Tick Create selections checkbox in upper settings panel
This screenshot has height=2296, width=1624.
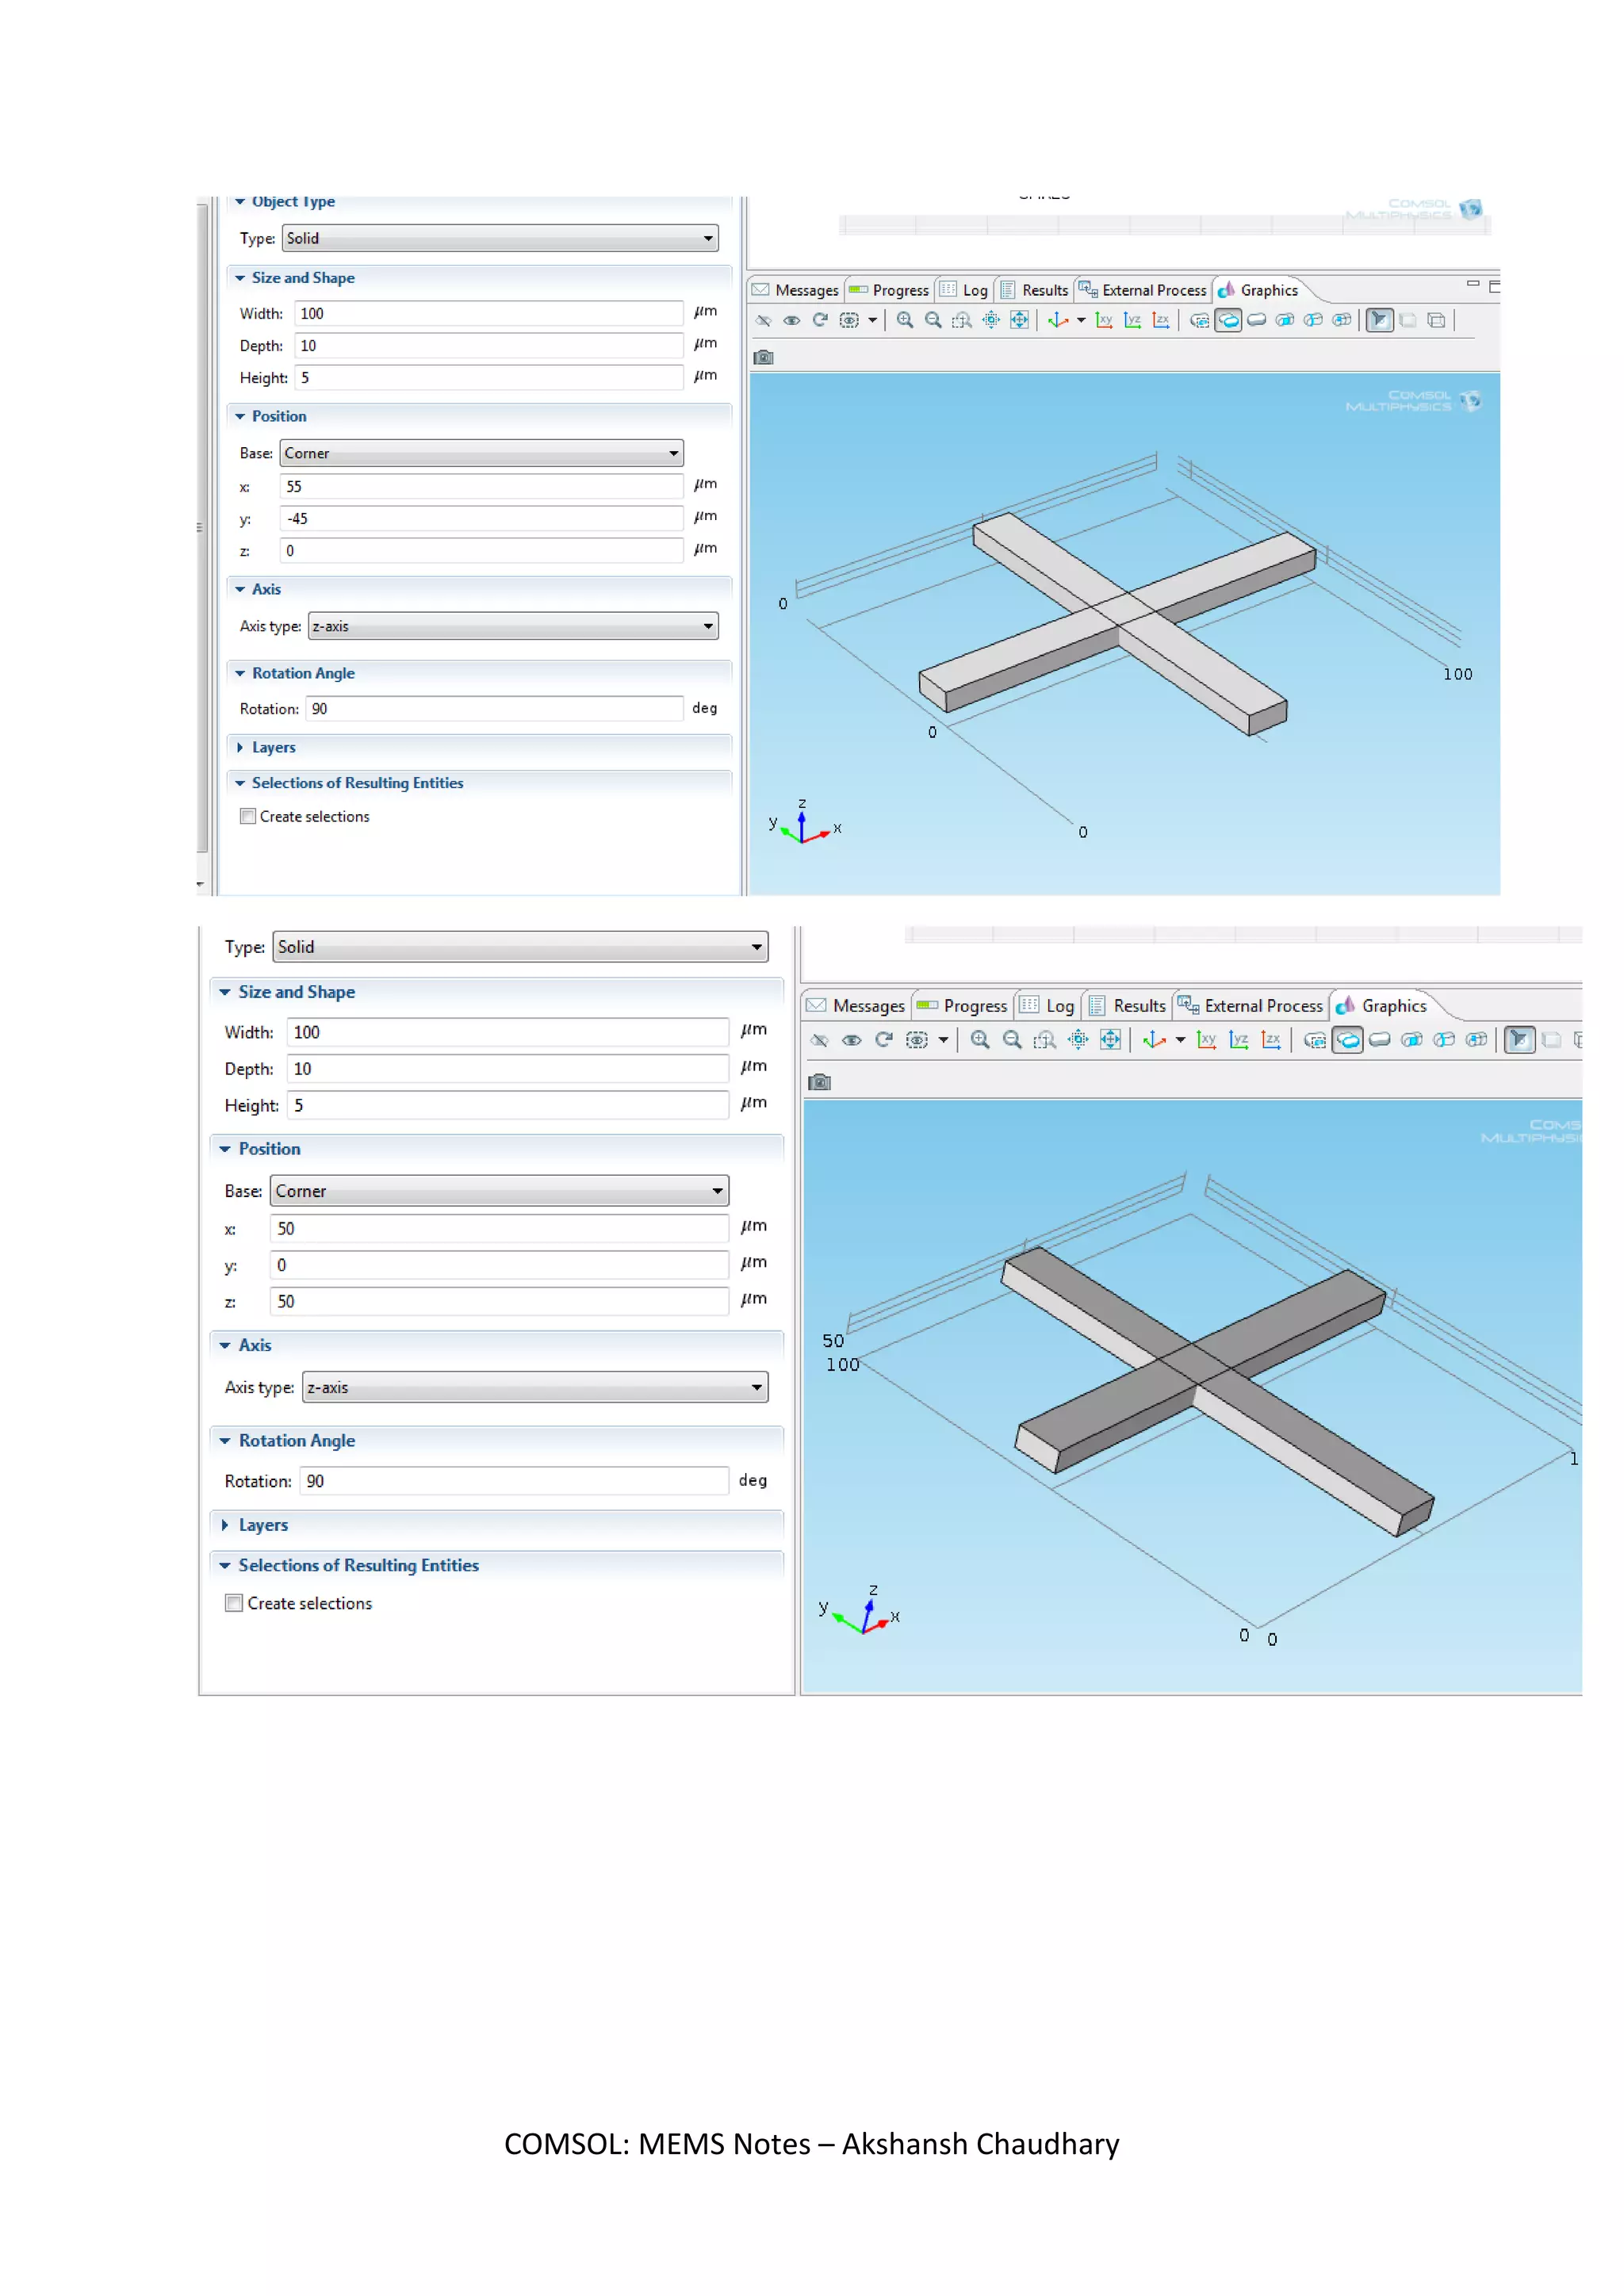point(248,816)
